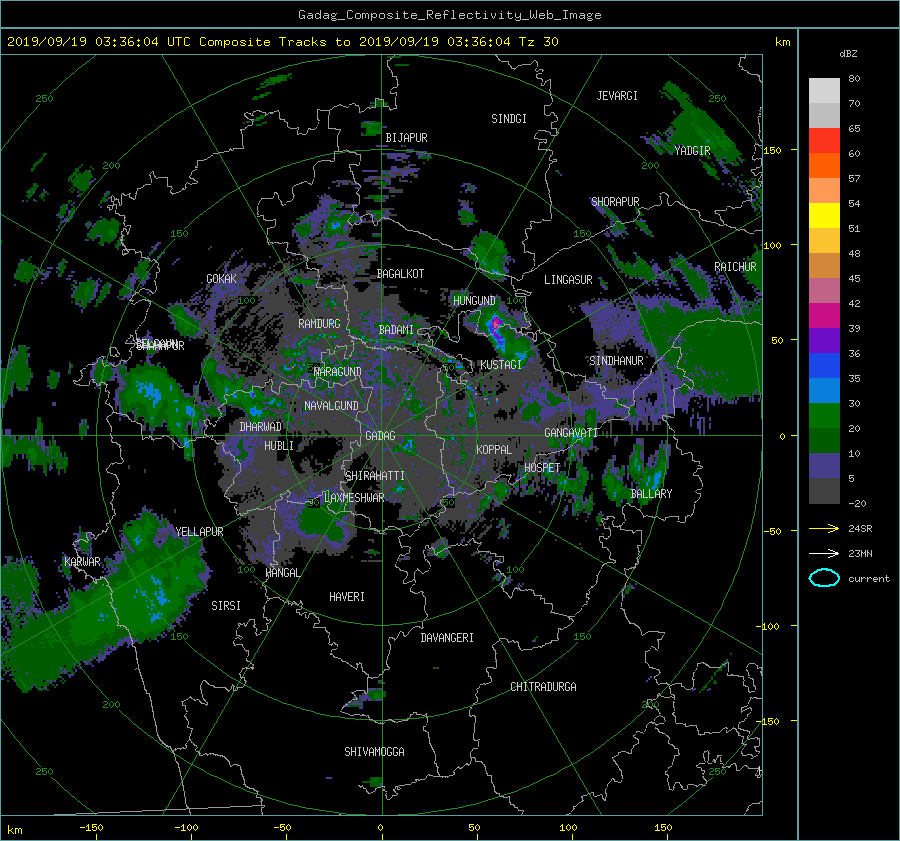Click the YELLAPUR city label

click(x=199, y=532)
